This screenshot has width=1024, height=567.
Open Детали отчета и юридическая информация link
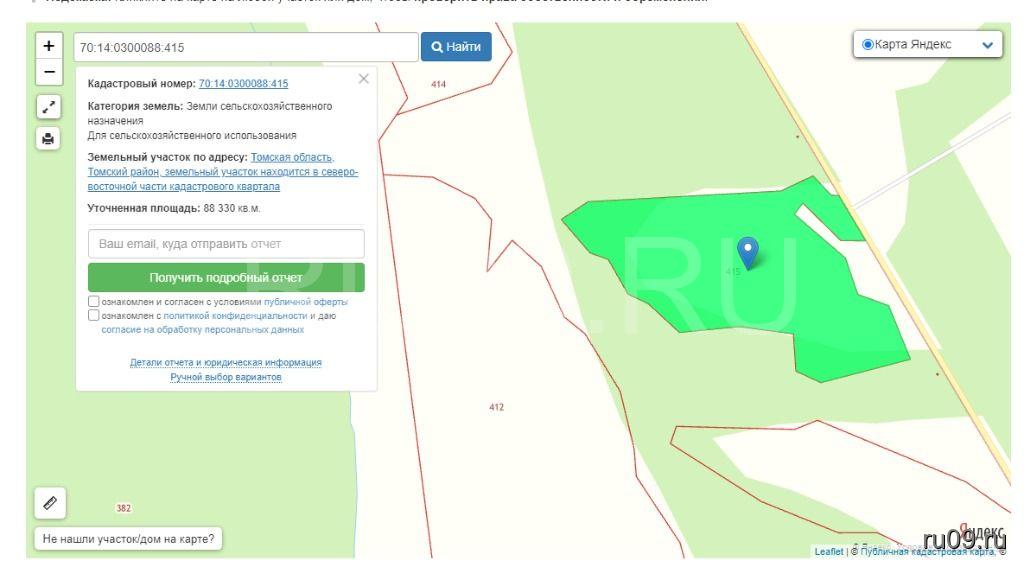(226, 362)
